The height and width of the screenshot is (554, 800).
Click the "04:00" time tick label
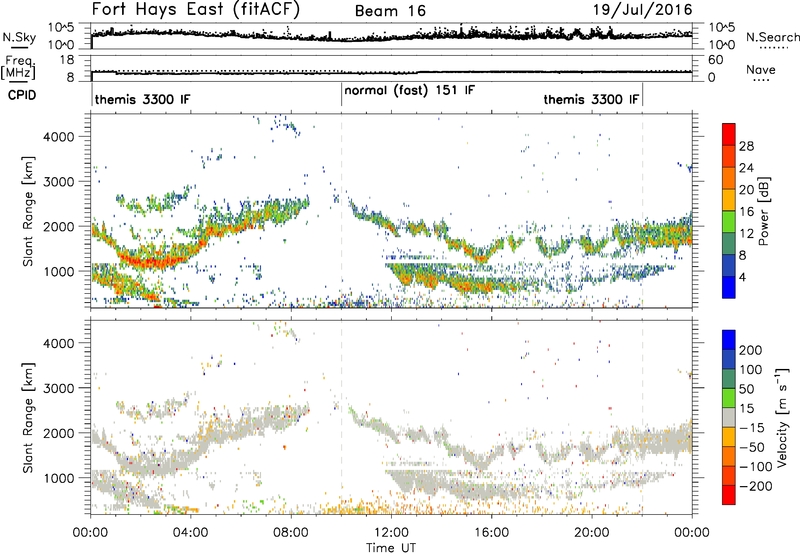[x=190, y=533]
